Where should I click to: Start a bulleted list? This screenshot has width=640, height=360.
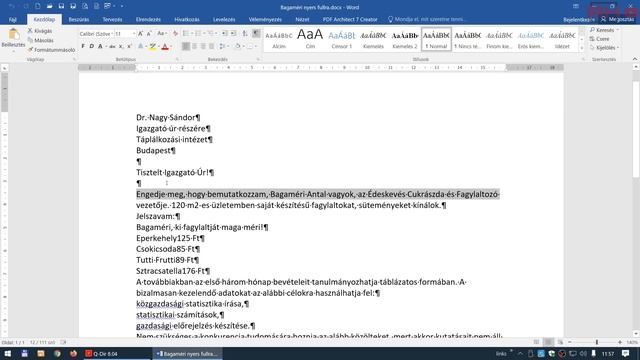(186, 33)
